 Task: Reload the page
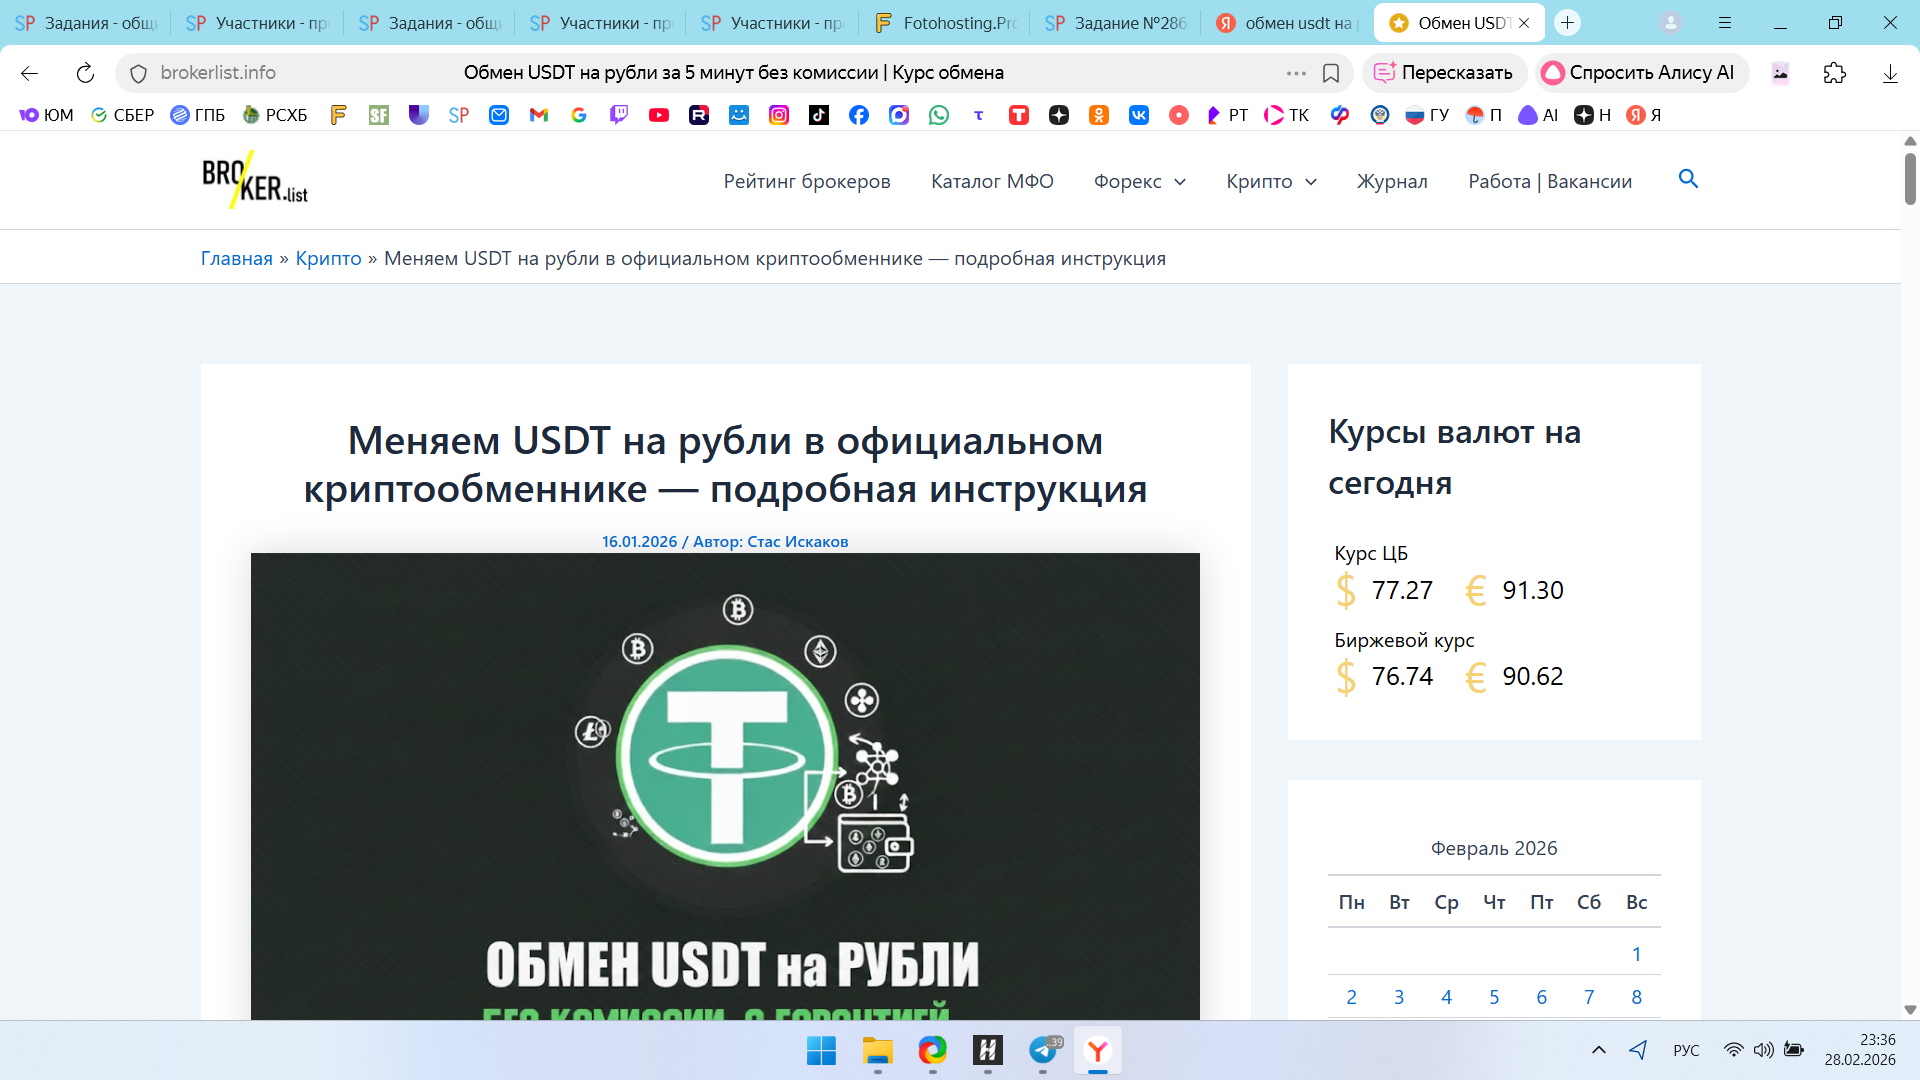tap(85, 73)
